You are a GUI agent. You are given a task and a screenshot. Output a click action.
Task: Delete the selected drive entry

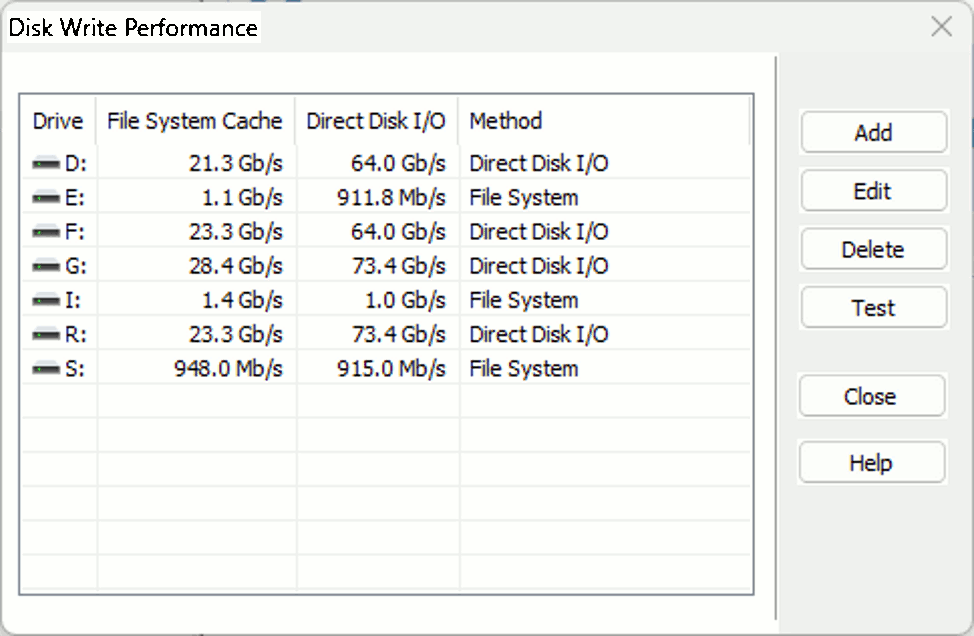[x=873, y=249]
